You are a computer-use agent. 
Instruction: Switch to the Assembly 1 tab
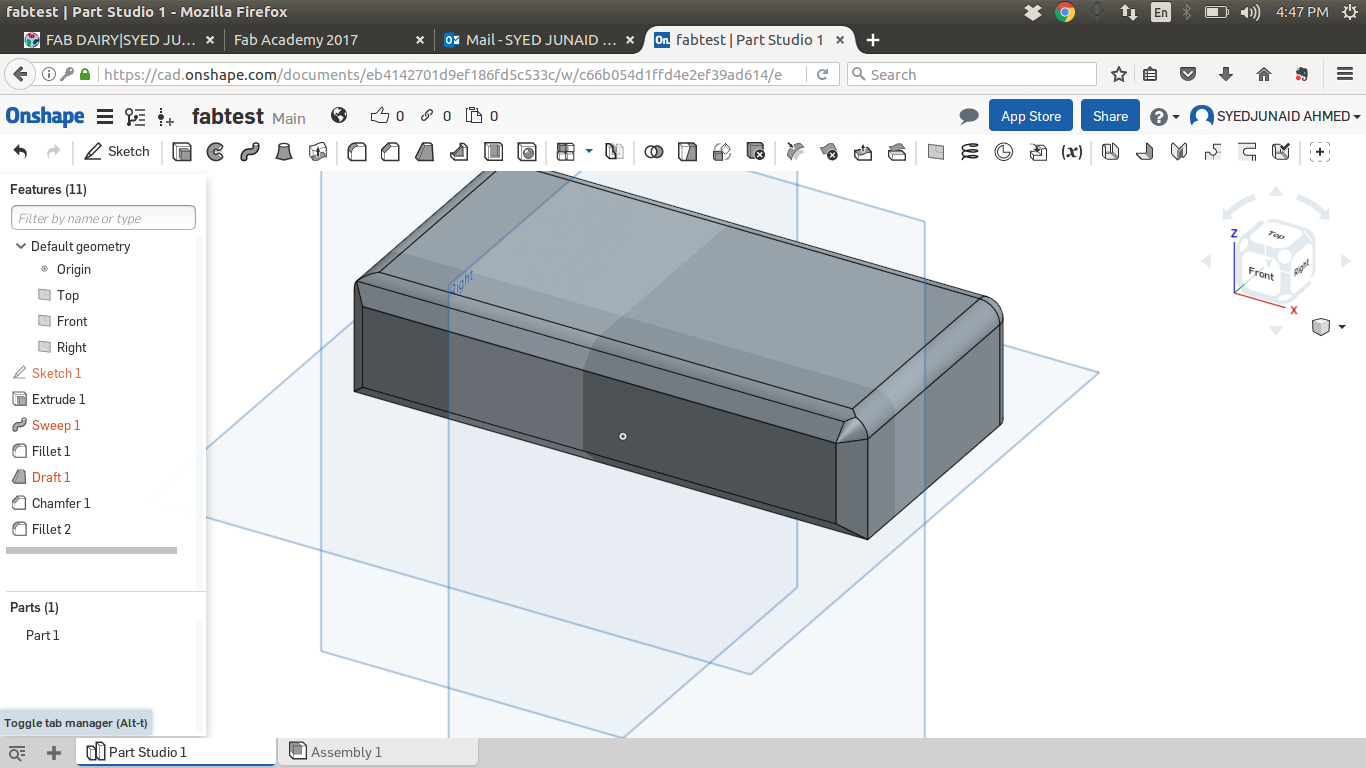click(378, 752)
